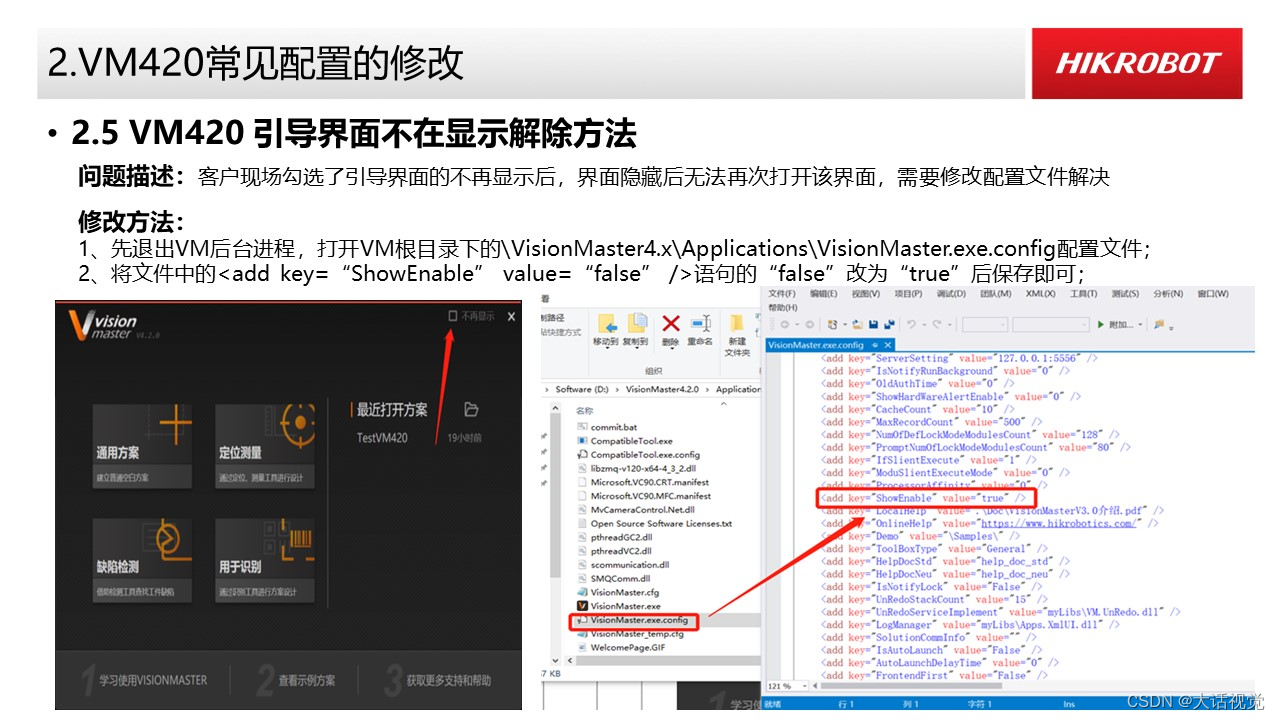This screenshot has width=1280, height=720.
Task: Click the ServerSetting key line
Action: 958,358
